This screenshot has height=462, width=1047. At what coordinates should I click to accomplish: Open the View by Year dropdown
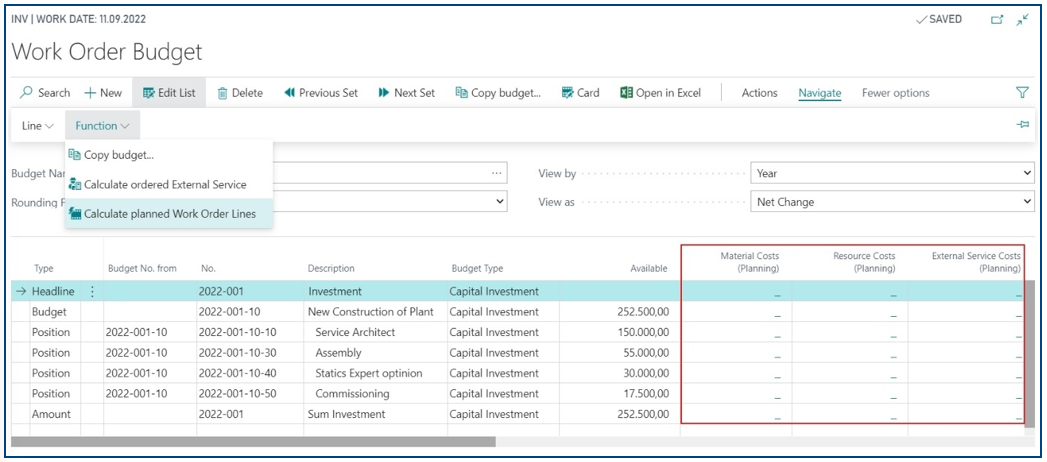coord(892,173)
